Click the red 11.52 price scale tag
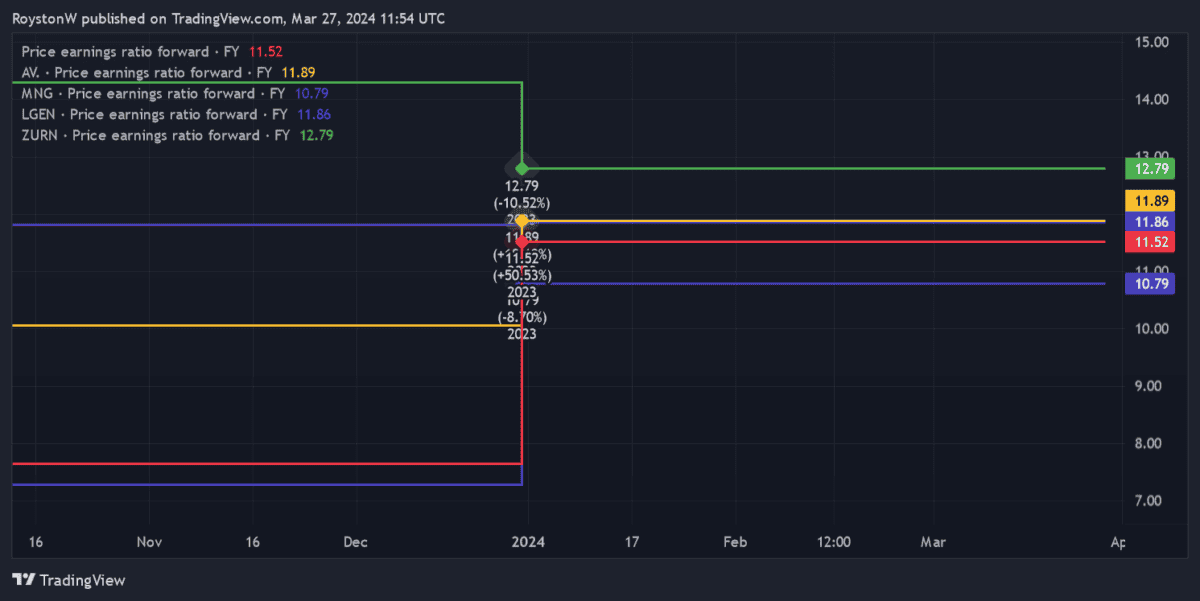This screenshot has width=1200, height=601. pyautogui.click(x=1148, y=242)
